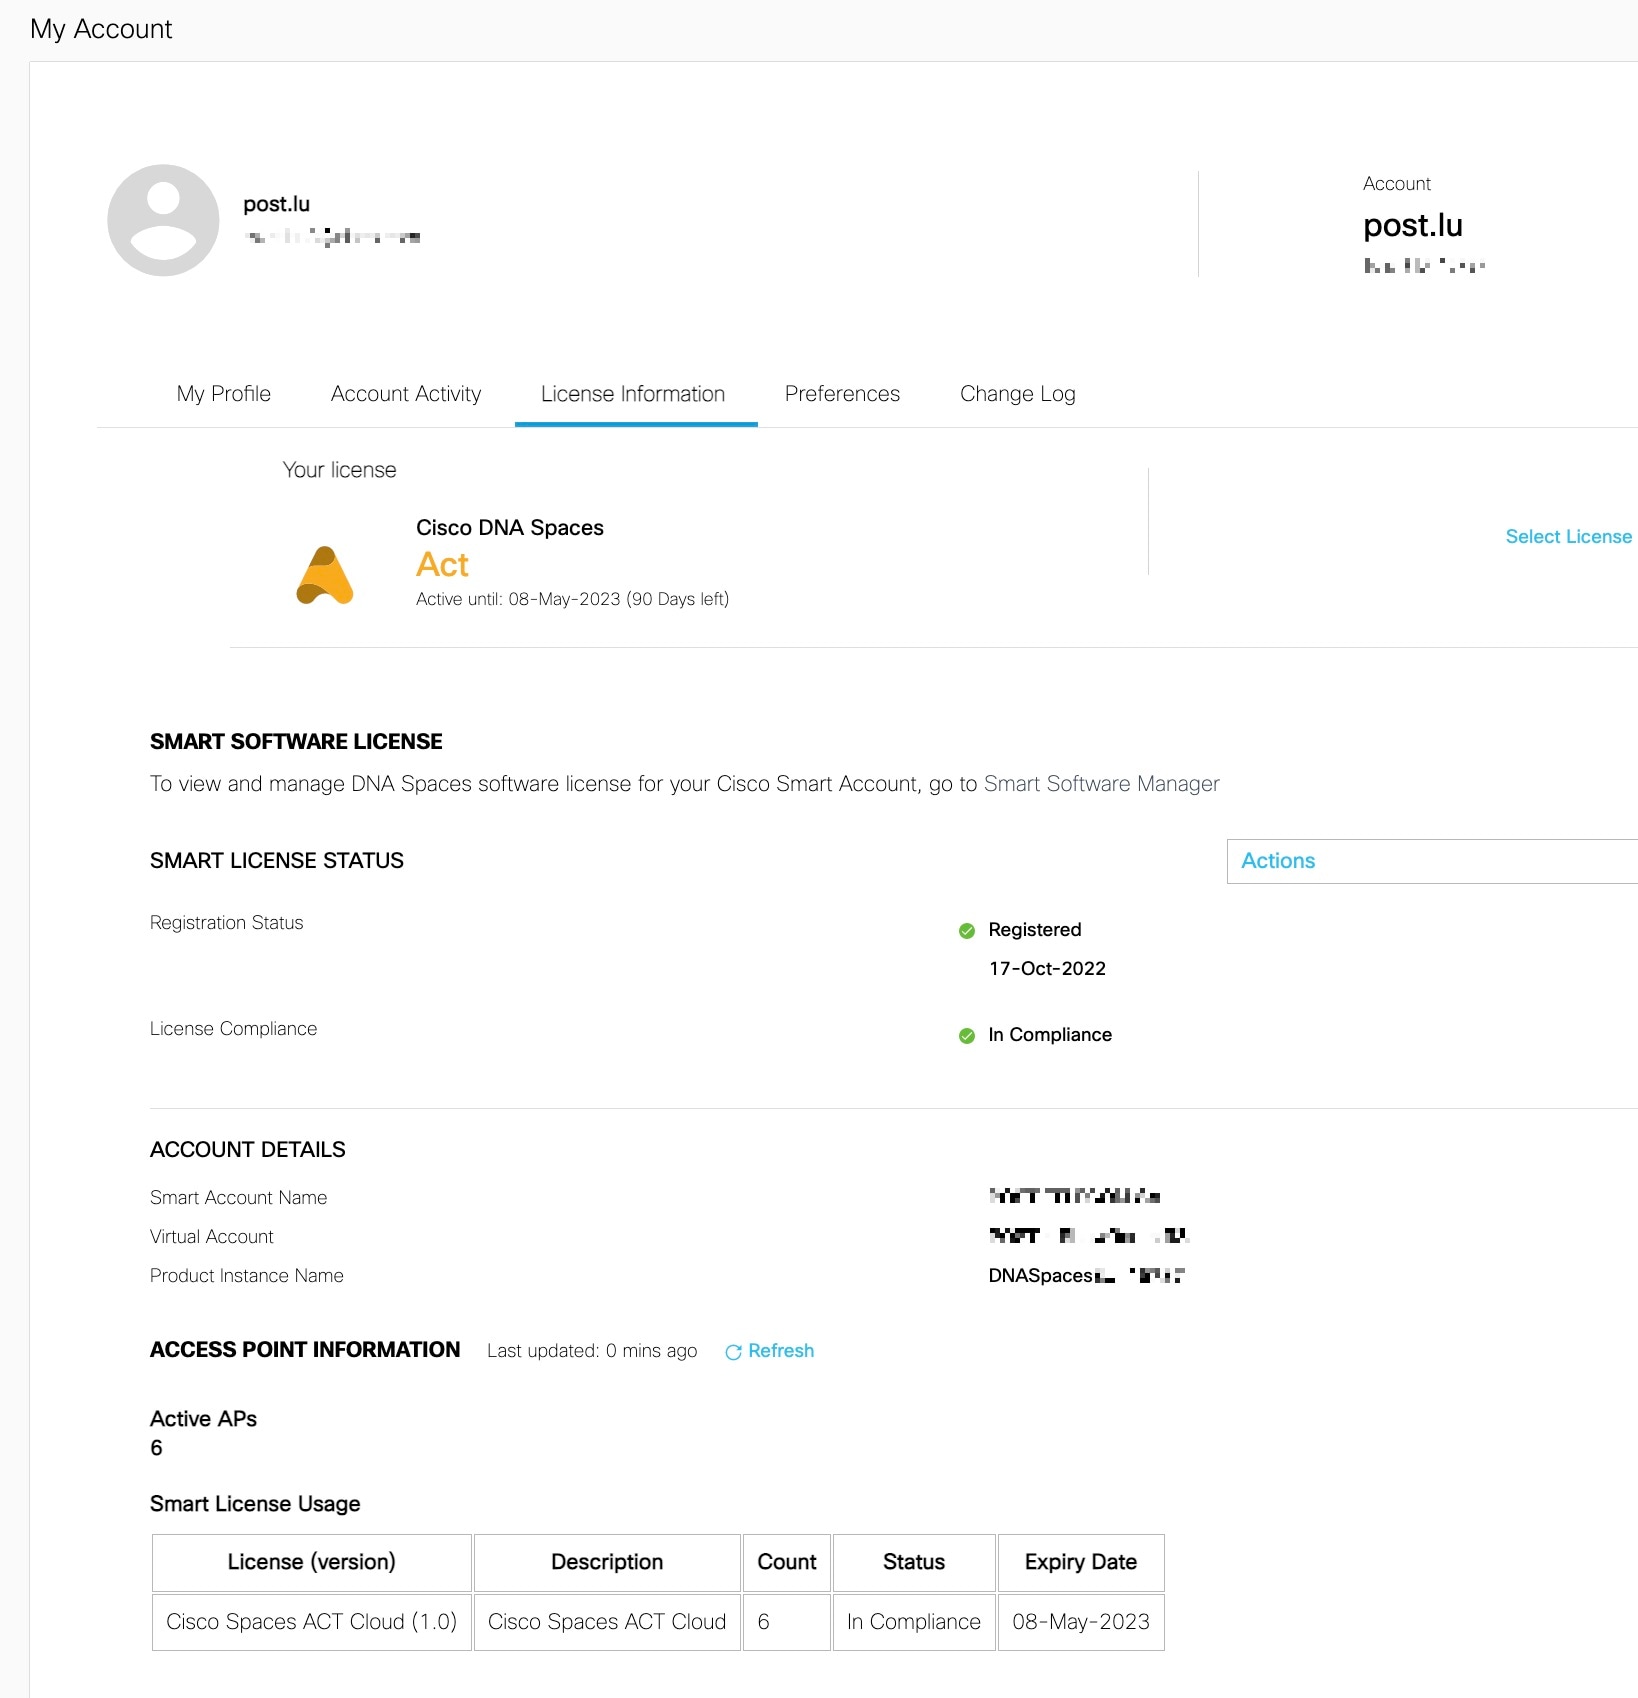Click the Expiry Date column header
Viewport: 1638px width, 1698px height.
pos(1081,1562)
